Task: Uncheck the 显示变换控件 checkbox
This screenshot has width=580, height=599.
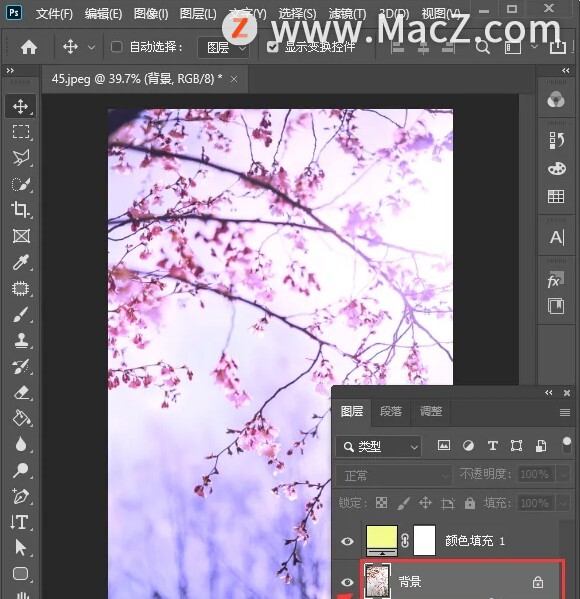Action: pos(272,47)
